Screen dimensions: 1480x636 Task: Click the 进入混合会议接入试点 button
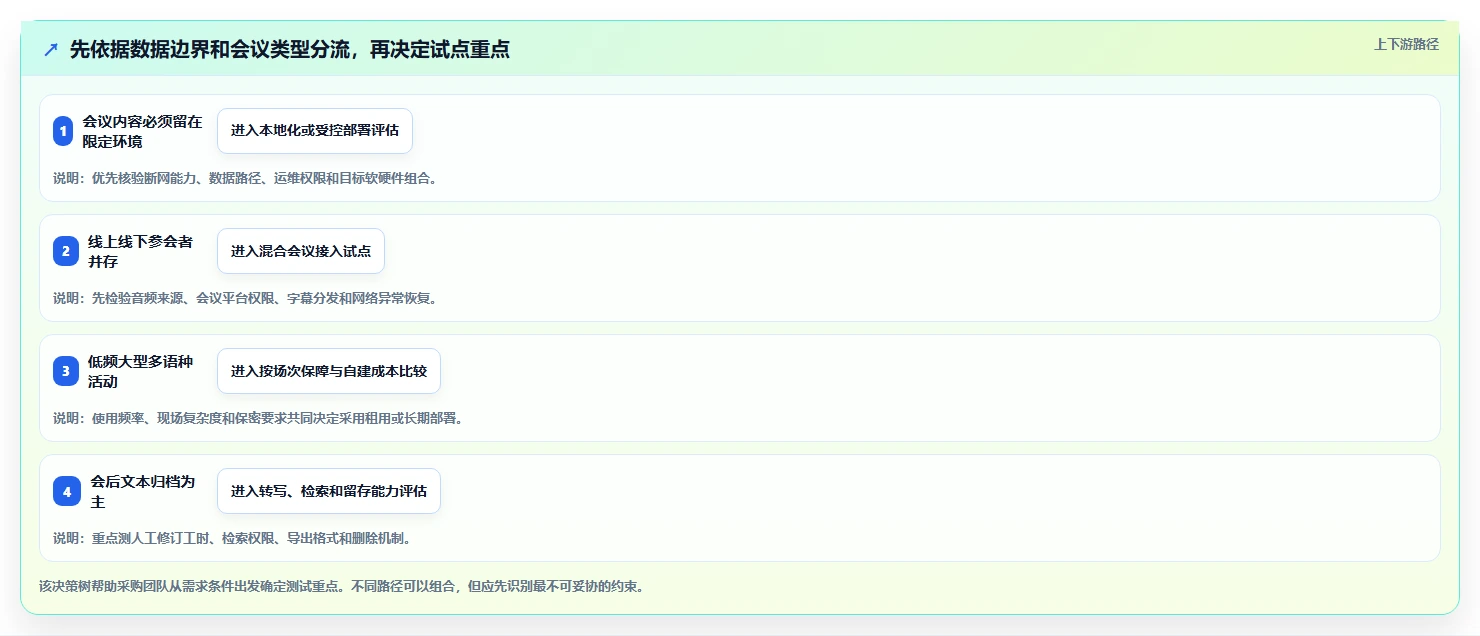pos(301,251)
